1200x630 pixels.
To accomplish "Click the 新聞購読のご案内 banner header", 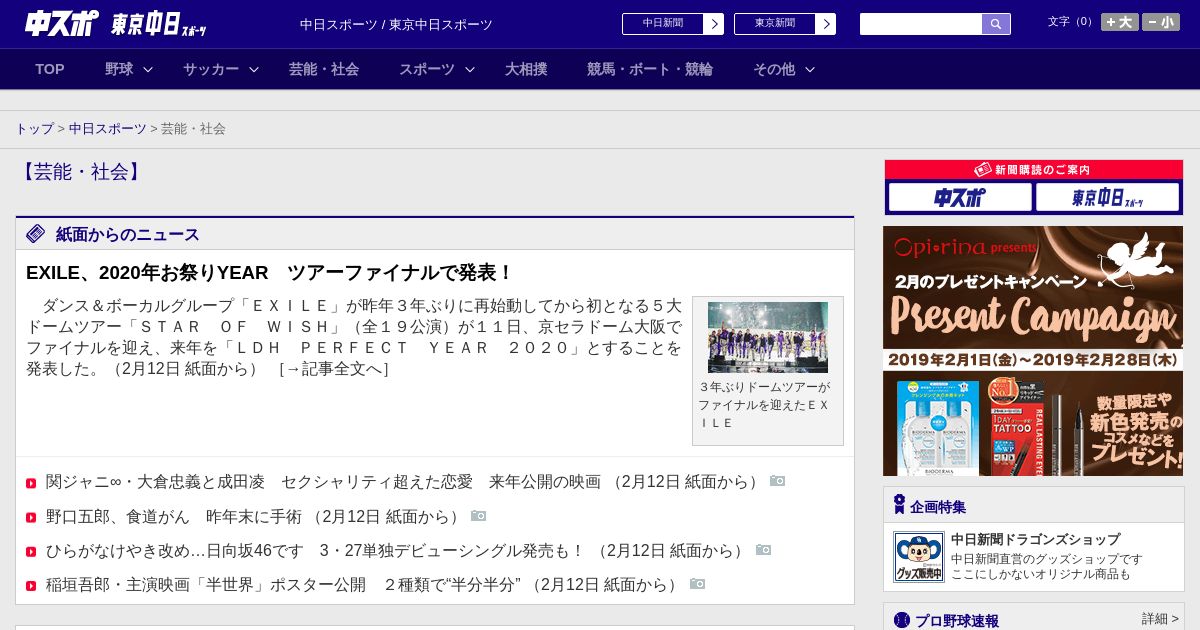I will [x=1034, y=170].
